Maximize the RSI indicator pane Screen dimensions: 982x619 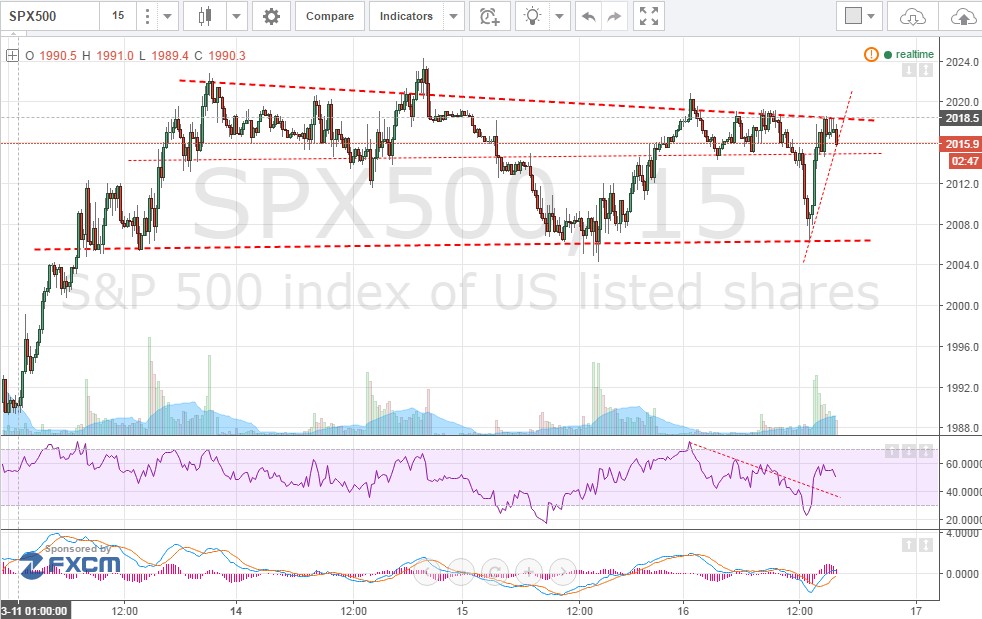coord(926,450)
